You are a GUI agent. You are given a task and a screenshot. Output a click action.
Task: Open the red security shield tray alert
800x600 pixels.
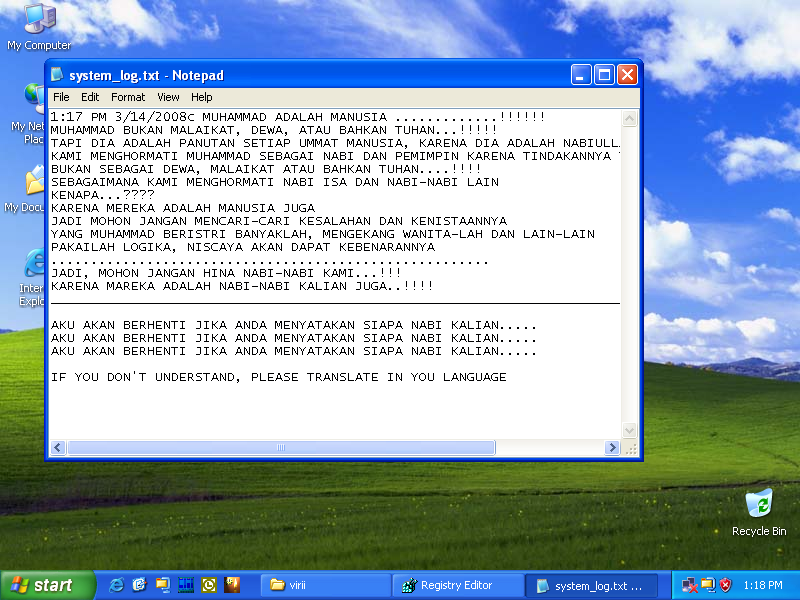[725, 585]
